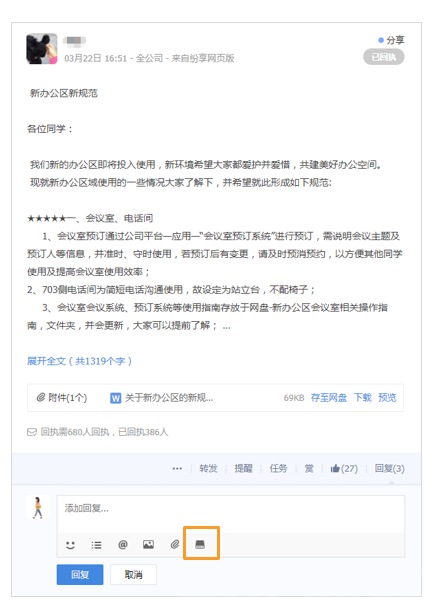This screenshot has height=606, width=435.
Task: Click the blue 回复 submit button
Action: click(x=80, y=575)
